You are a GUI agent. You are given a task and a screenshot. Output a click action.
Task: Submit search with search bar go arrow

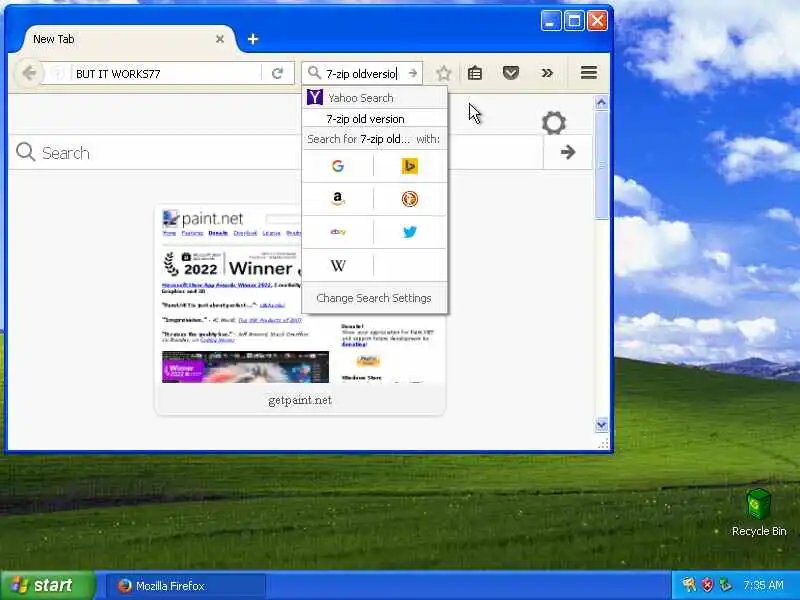tap(413, 73)
